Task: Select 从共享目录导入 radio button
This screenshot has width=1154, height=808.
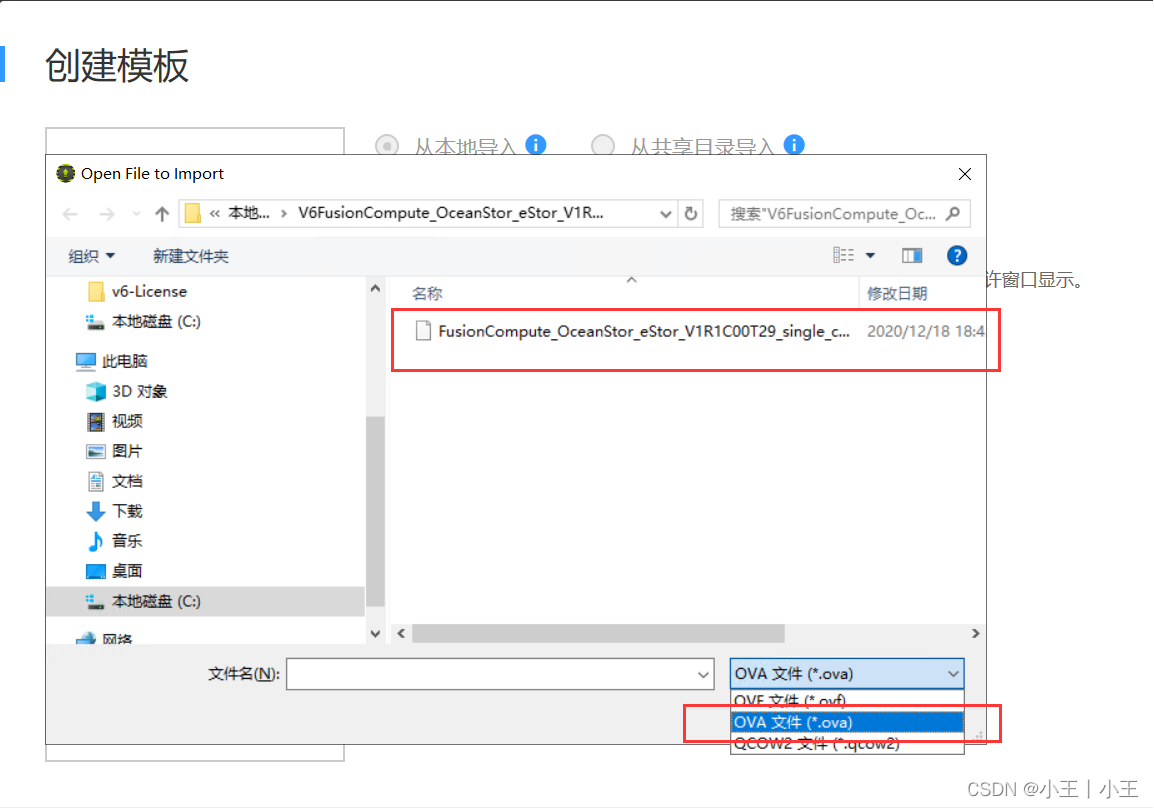Action: [x=603, y=145]
